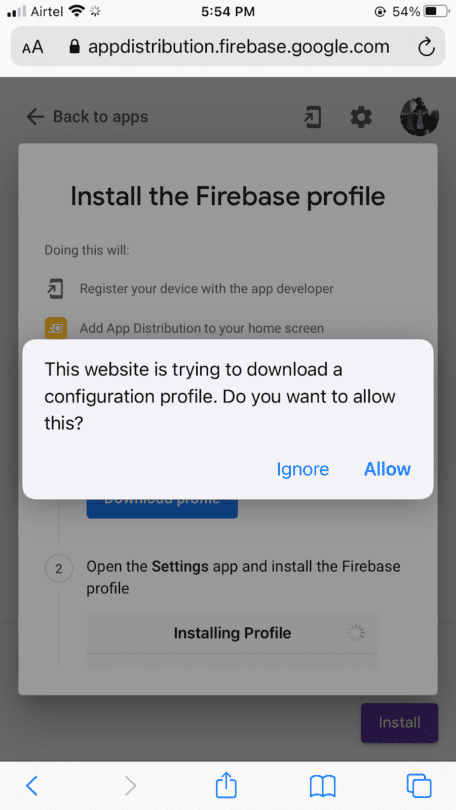Choose Ignore in the configuration profile dialog
Screen dimensions: 456x810
tap(303, 469)
